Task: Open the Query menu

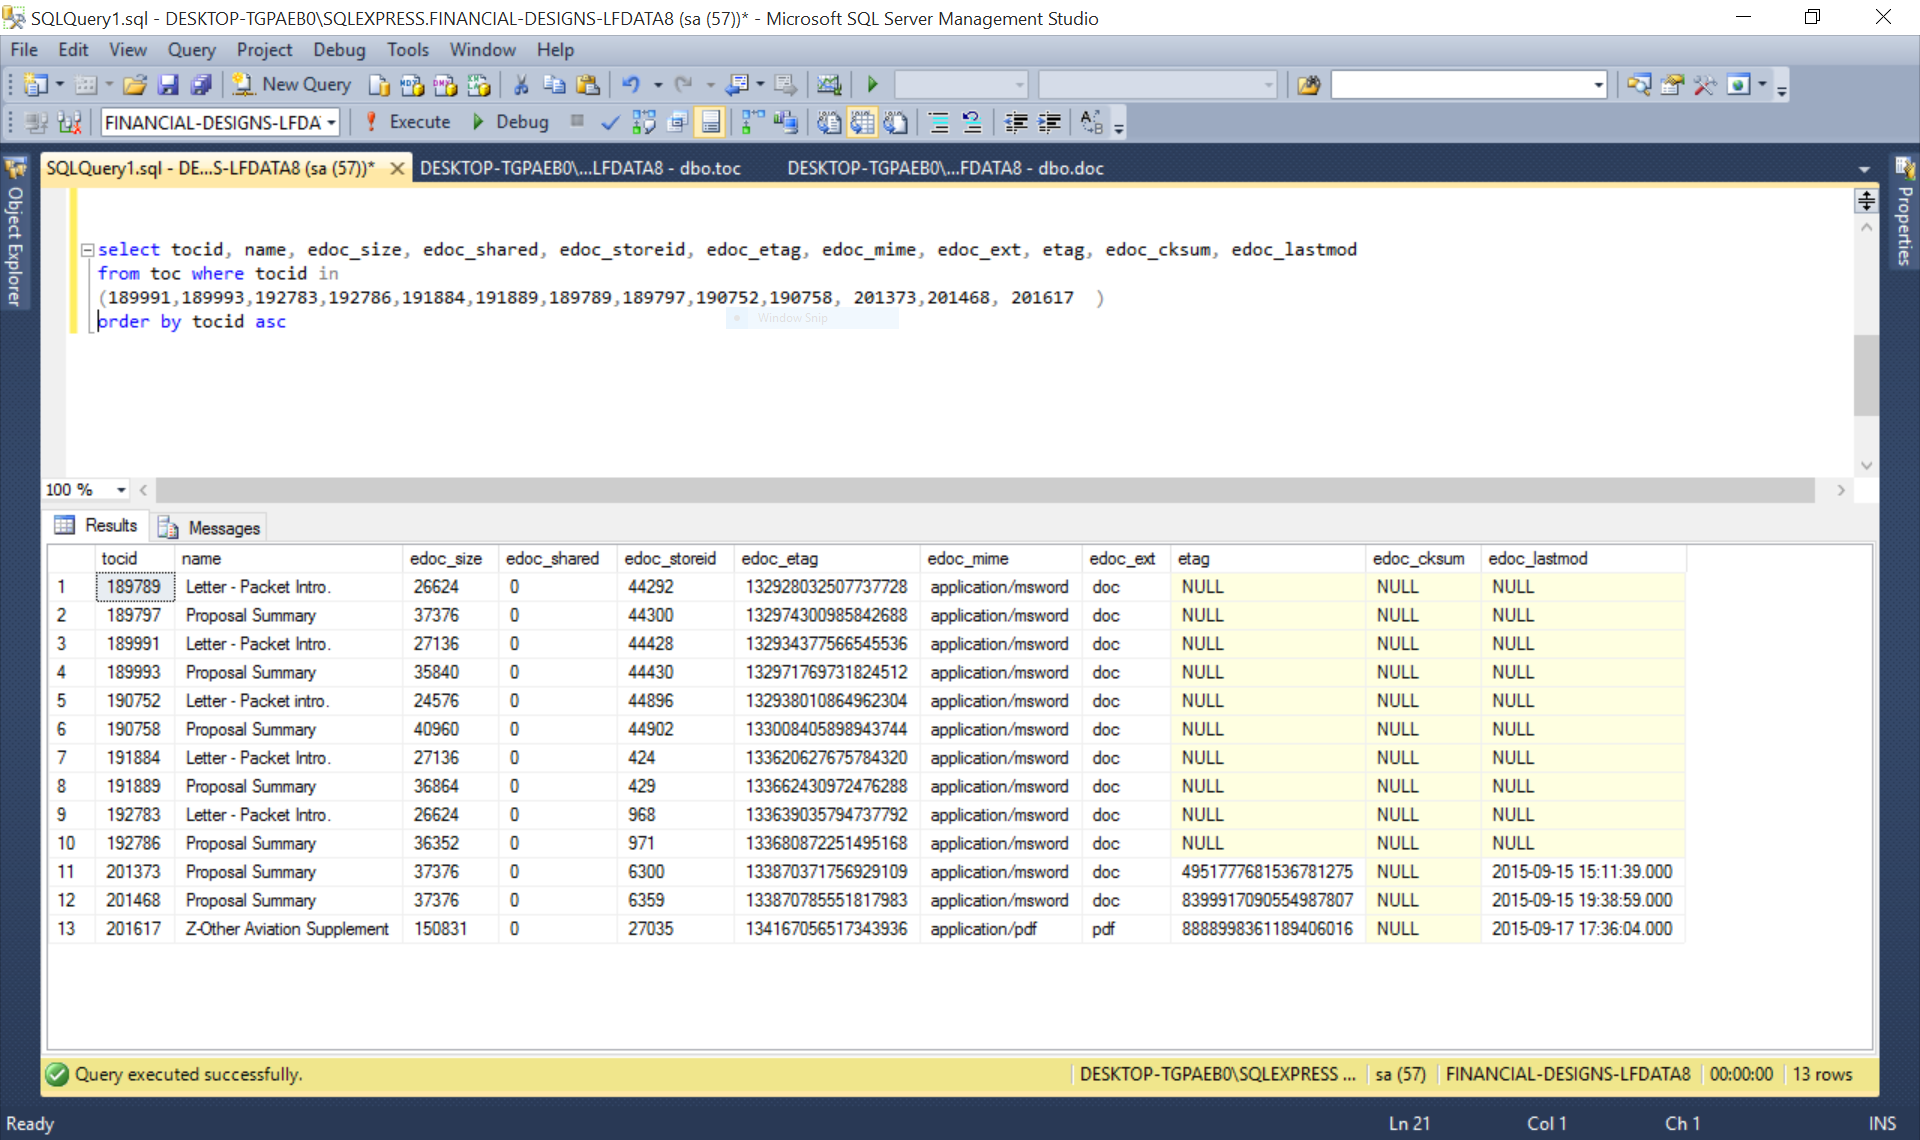Action: [190, 50]
